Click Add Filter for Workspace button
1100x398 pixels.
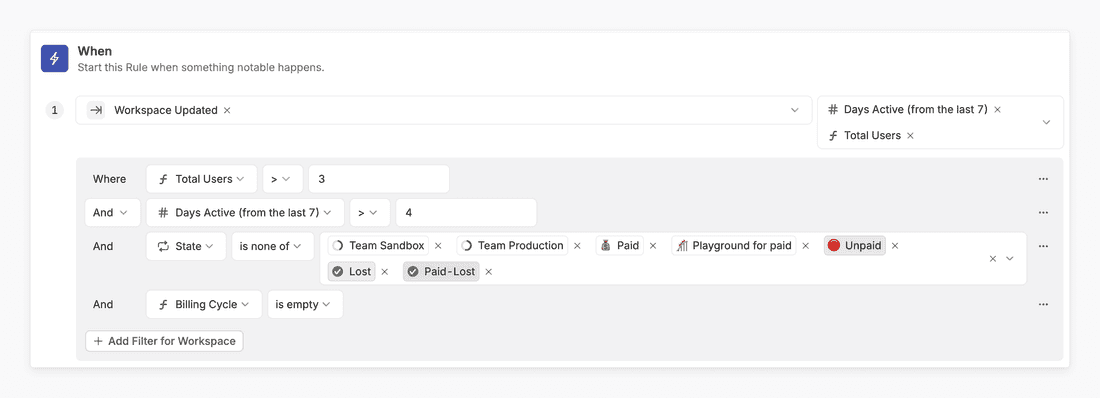(164, 341)
